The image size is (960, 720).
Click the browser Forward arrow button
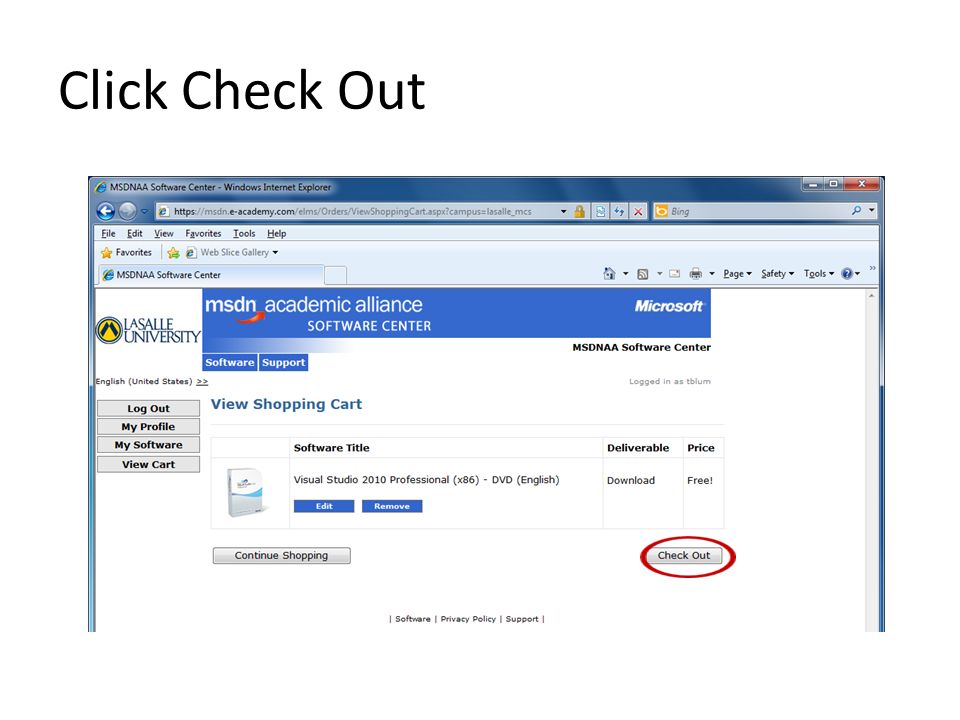[x=127, y=211]
